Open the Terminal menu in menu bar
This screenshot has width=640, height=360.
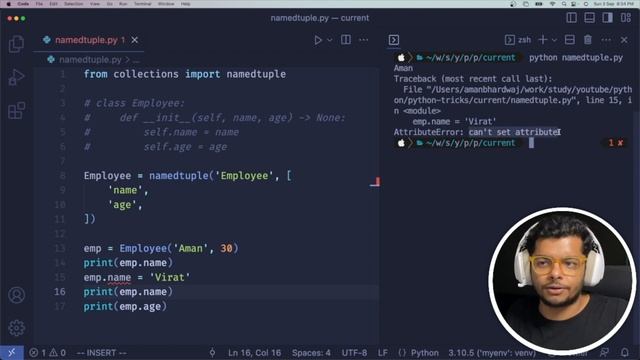tap(143, 4)
